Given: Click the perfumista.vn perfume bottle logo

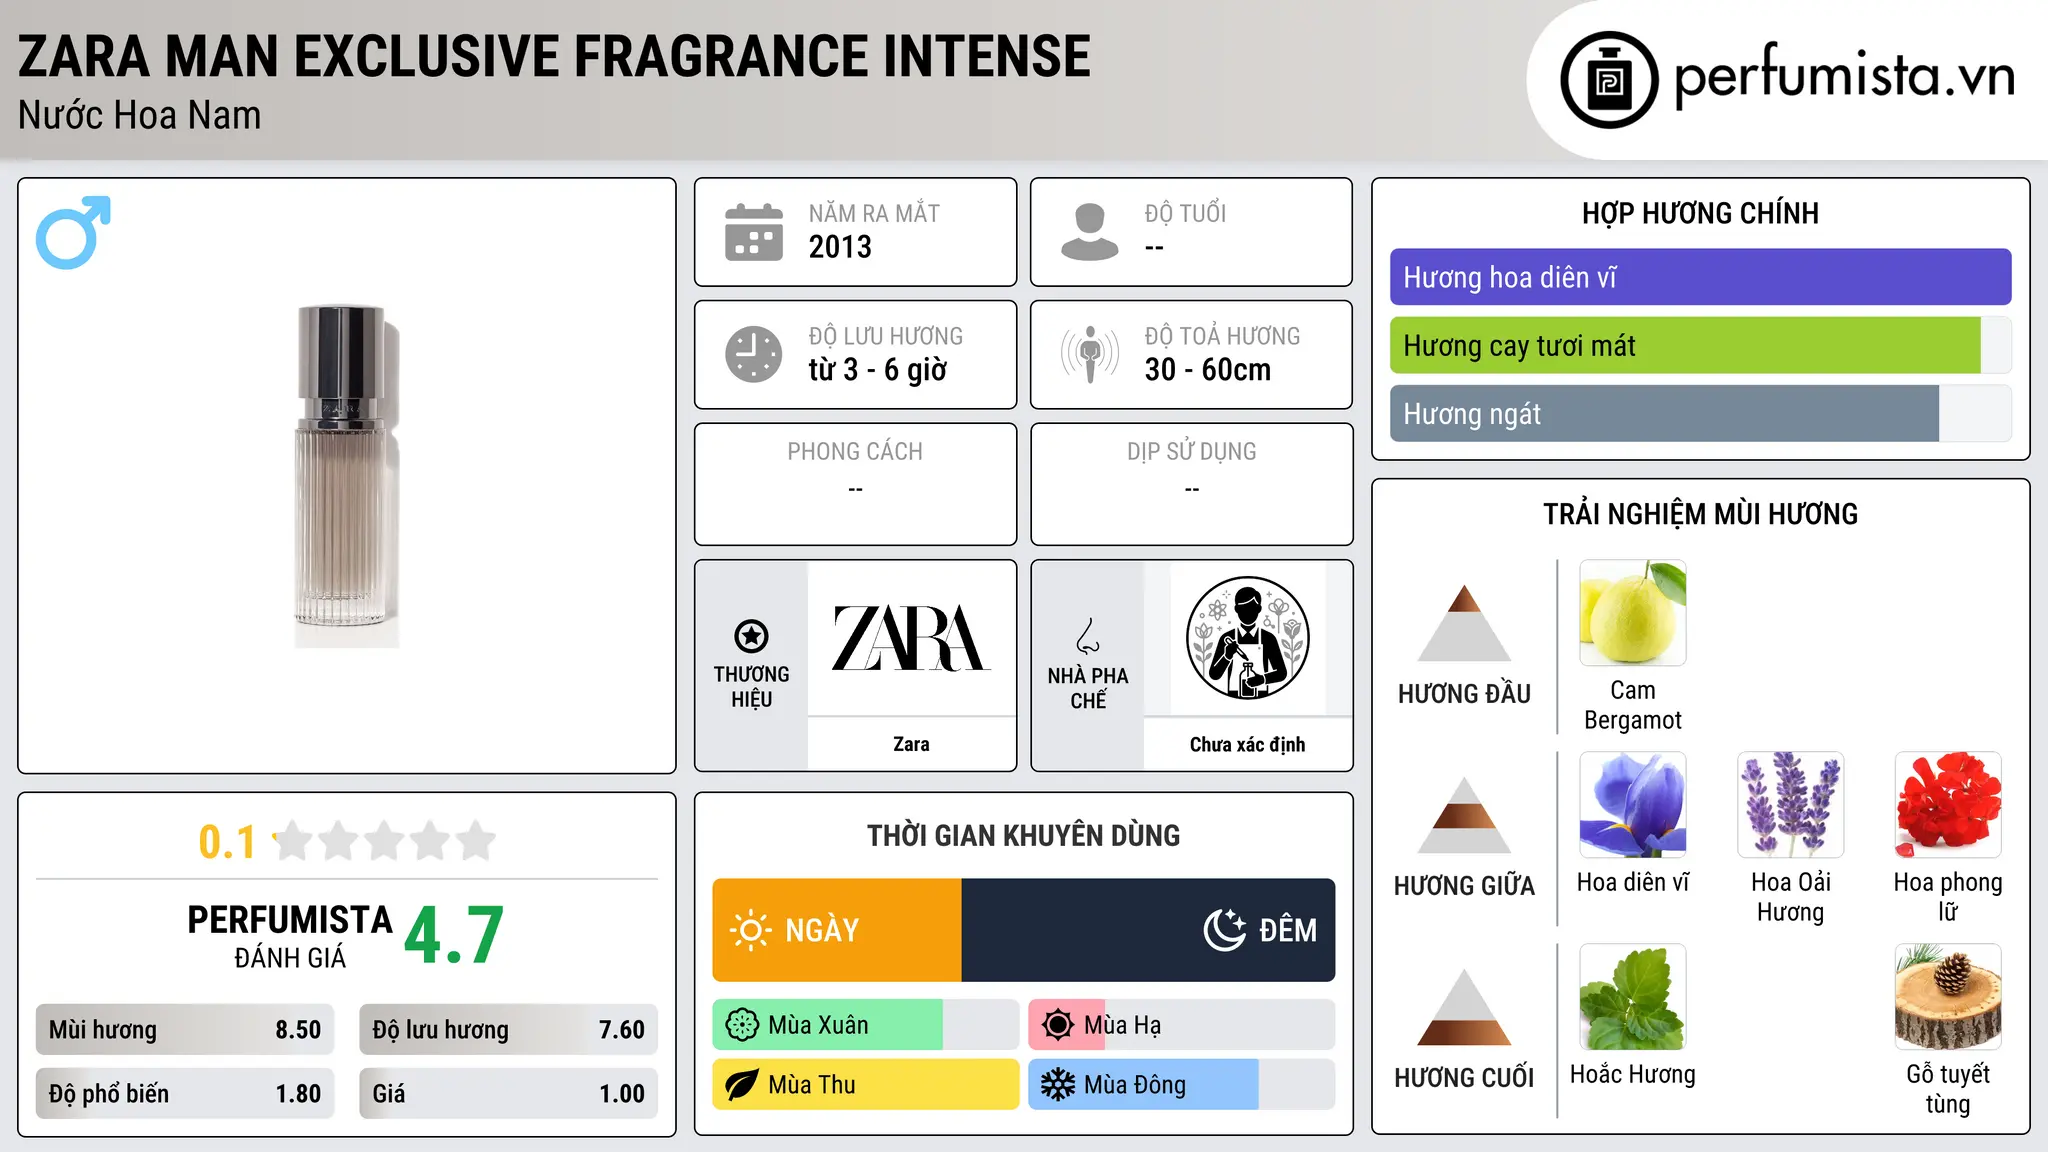Looking at the screenshot, I should (x=1609, y=79).
